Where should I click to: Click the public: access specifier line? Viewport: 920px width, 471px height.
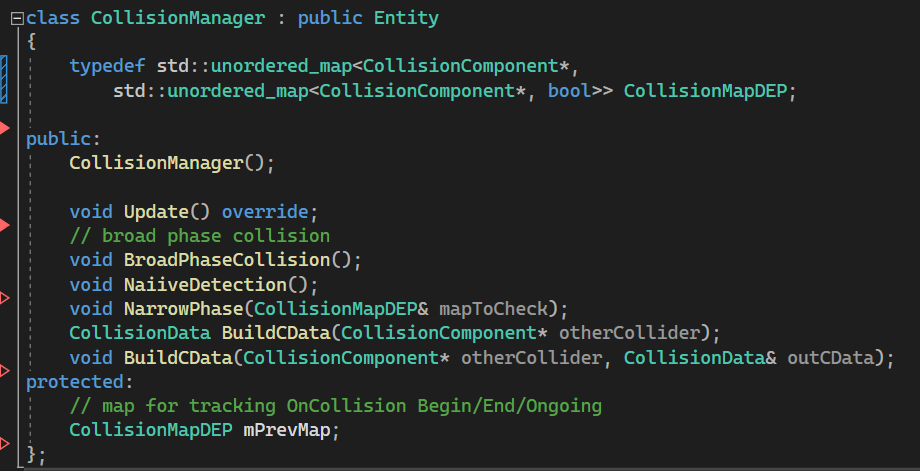pyautogui.click(x=63, y=139)
